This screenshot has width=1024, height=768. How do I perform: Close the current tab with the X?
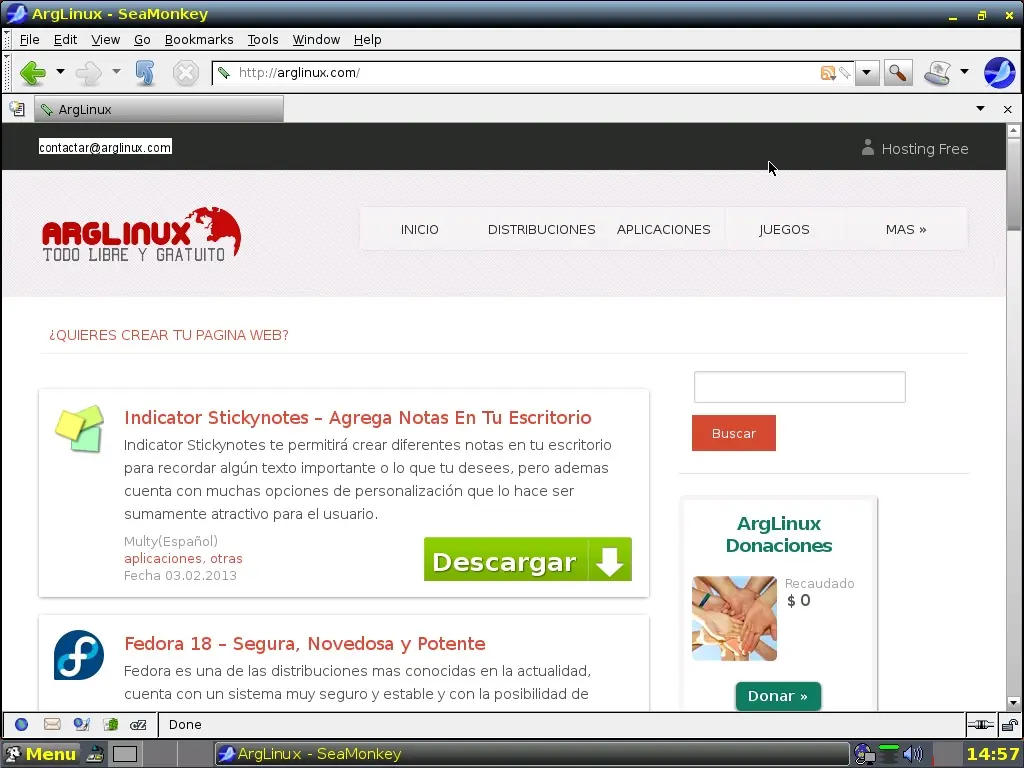click(x=1008, y=109)
